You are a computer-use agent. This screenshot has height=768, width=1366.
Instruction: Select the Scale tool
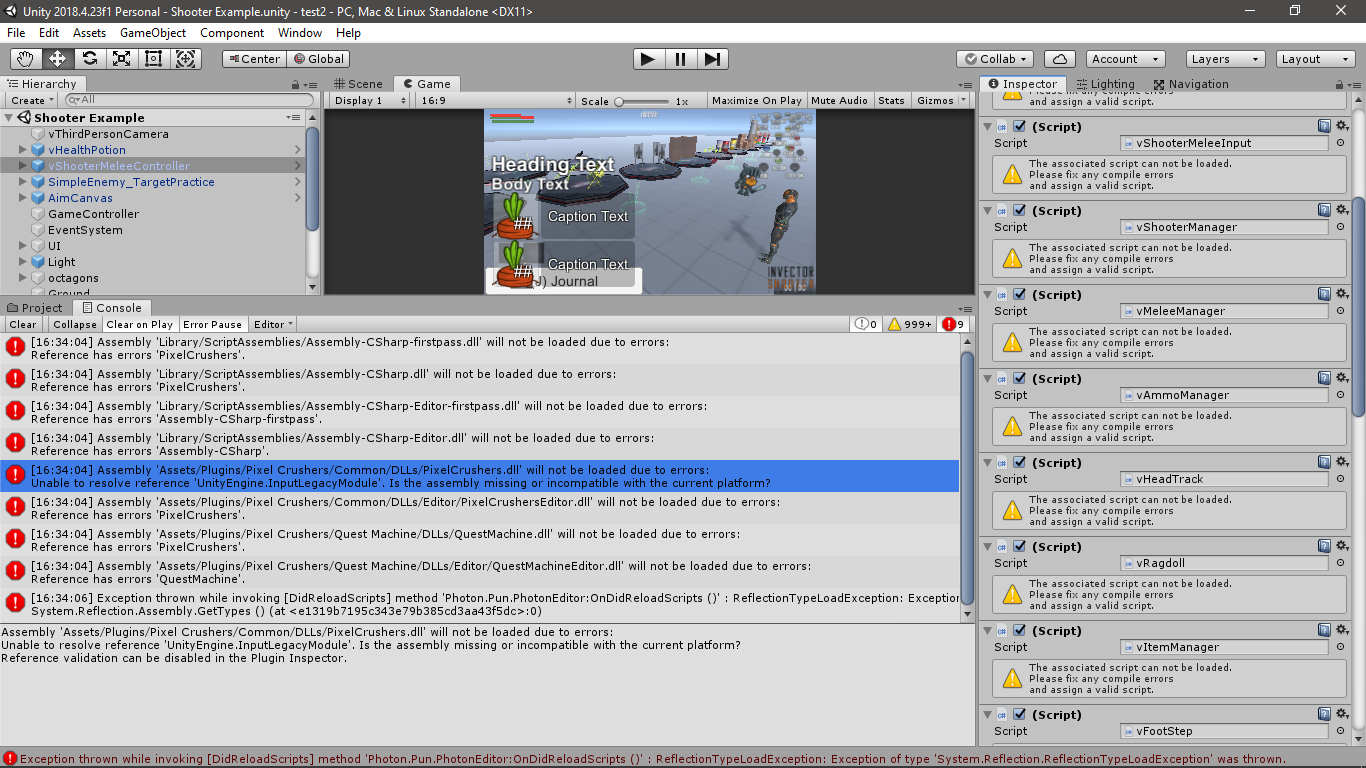[x=122, y=59]
